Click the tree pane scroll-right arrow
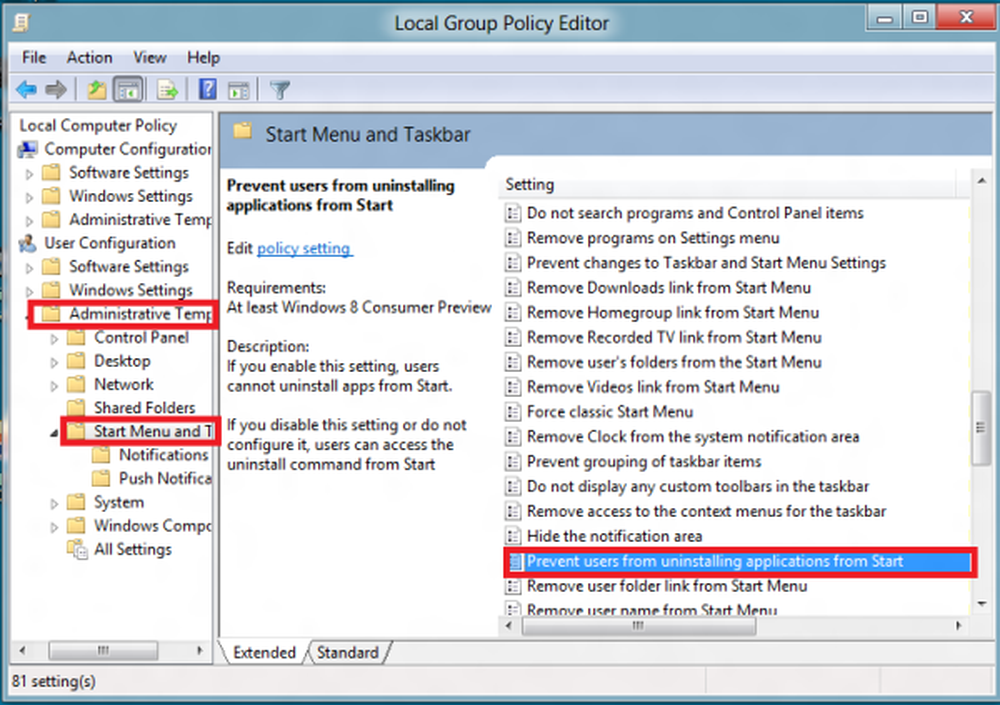The image size is (1000, 705). [x=200, y=651]
